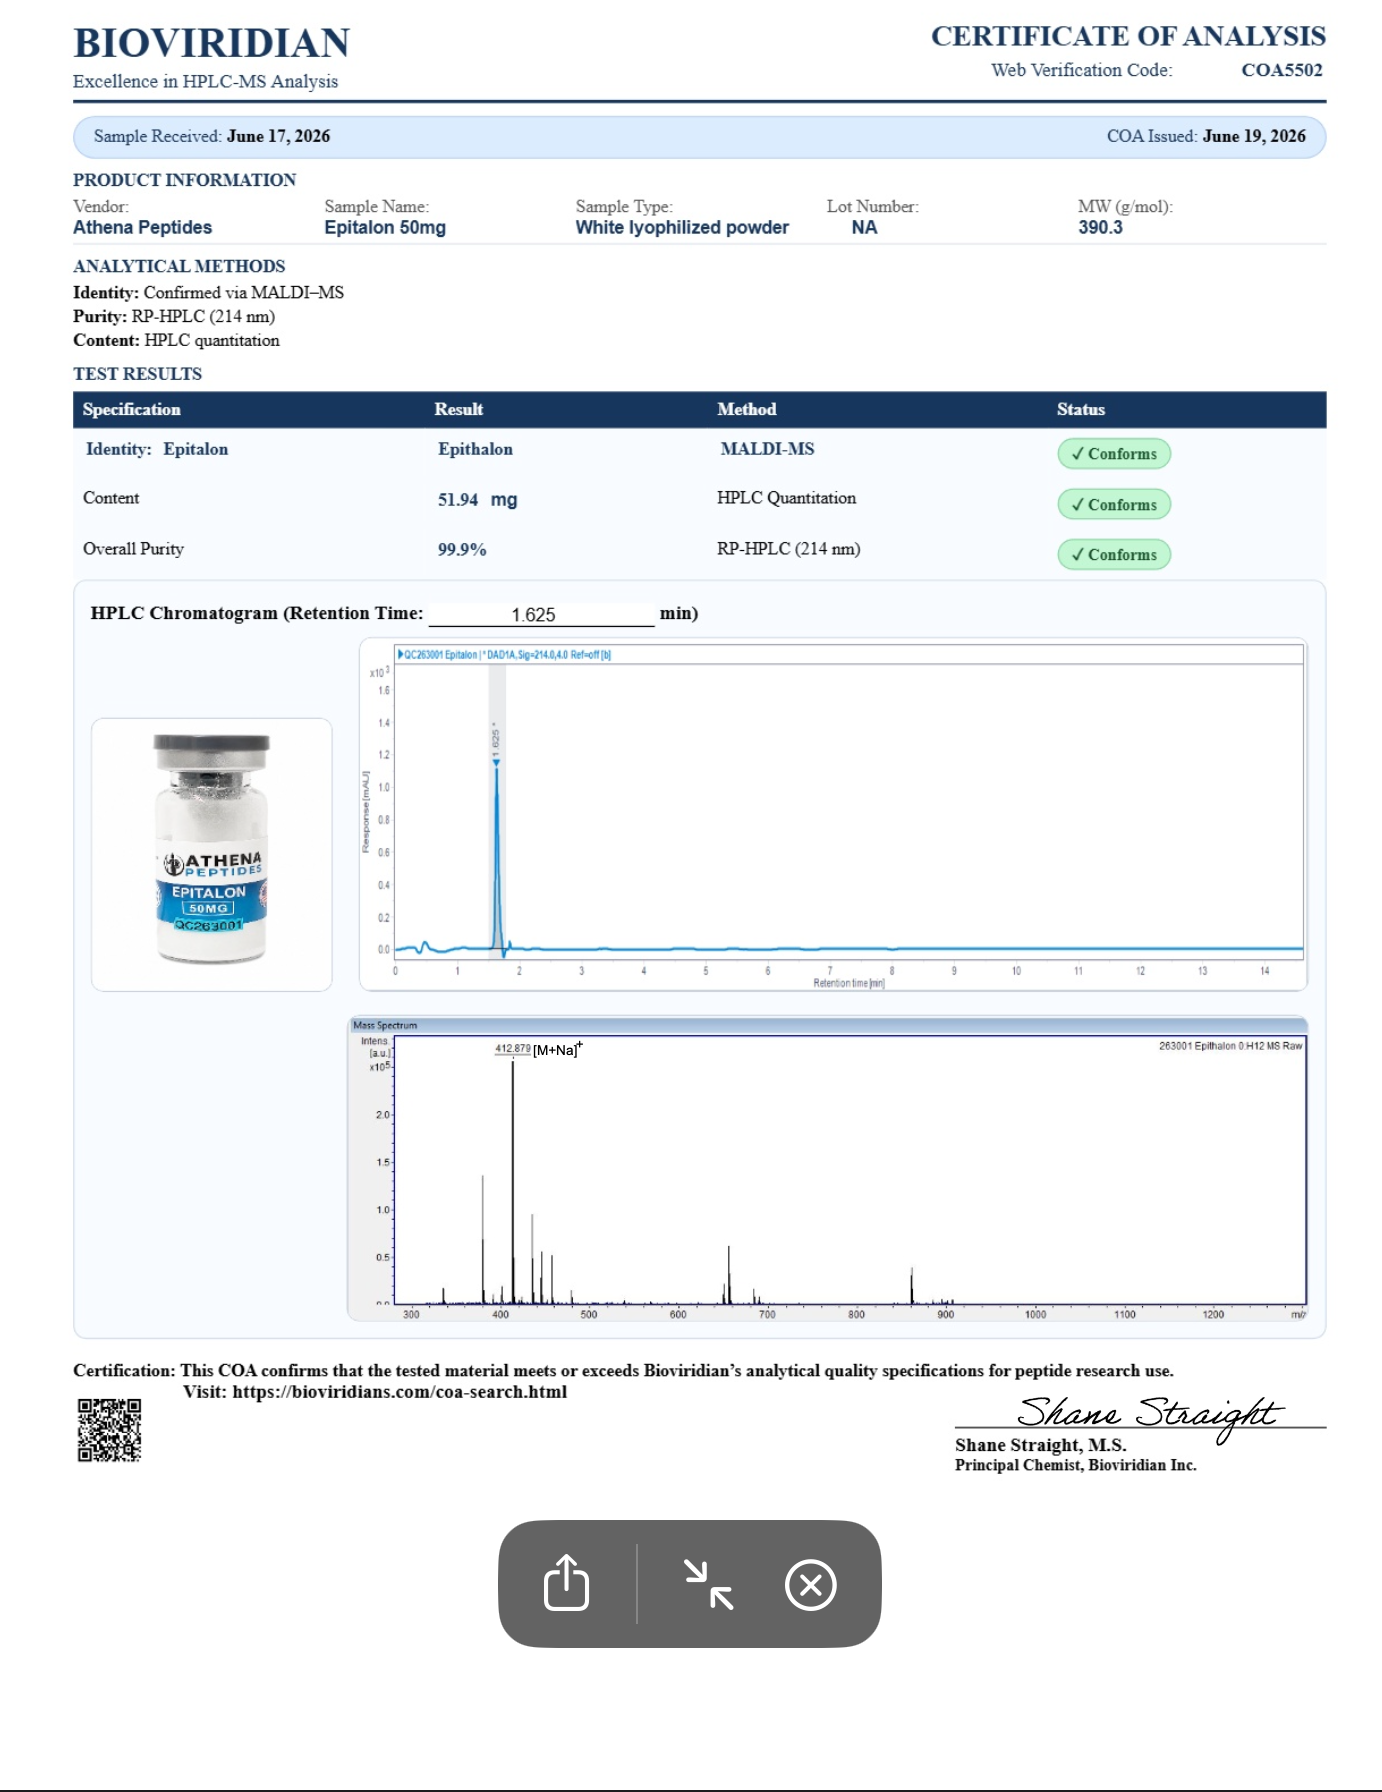The height and width of the screenshot is (1792, 1382).
Task: Click the lot number value 'NA'
Action: (x=864, y=227)
